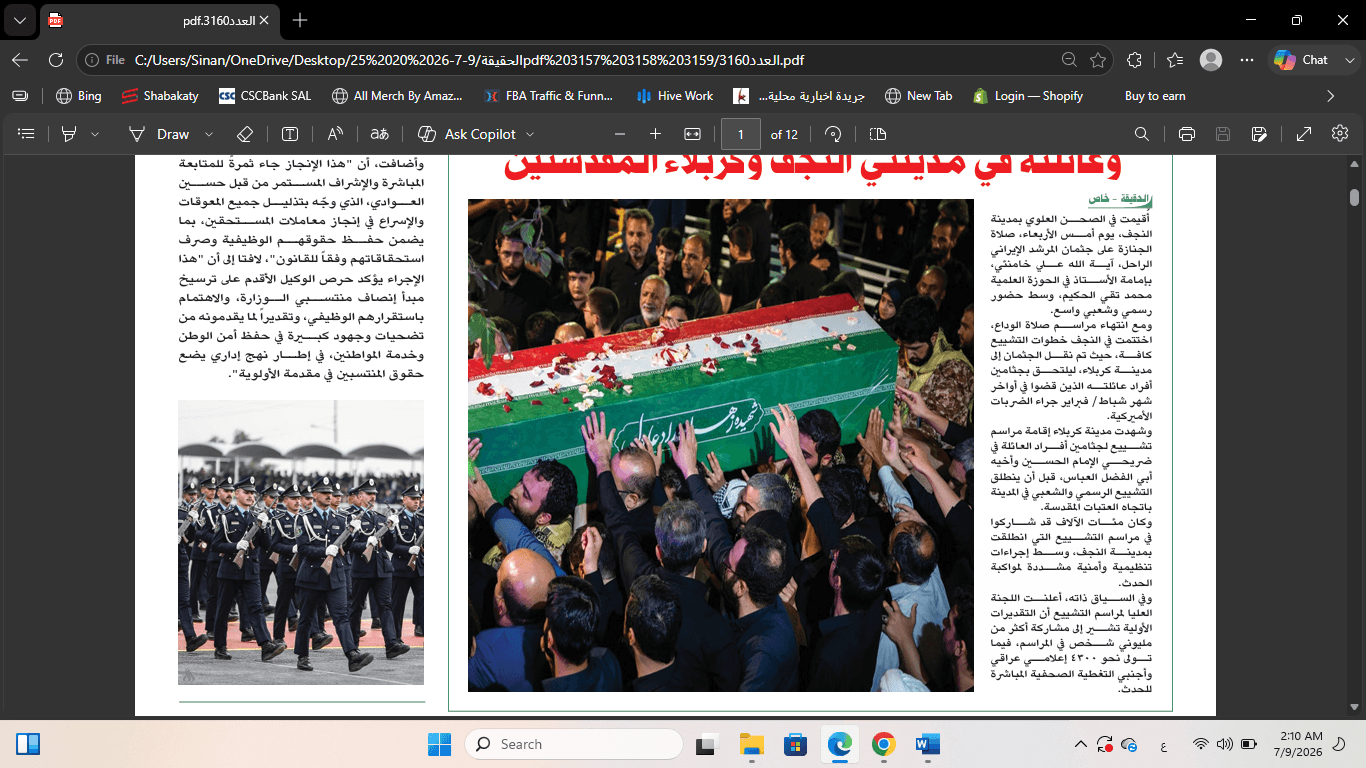1366x768 pixels.
Task: Click the page number input field
Action: (741, 134)
